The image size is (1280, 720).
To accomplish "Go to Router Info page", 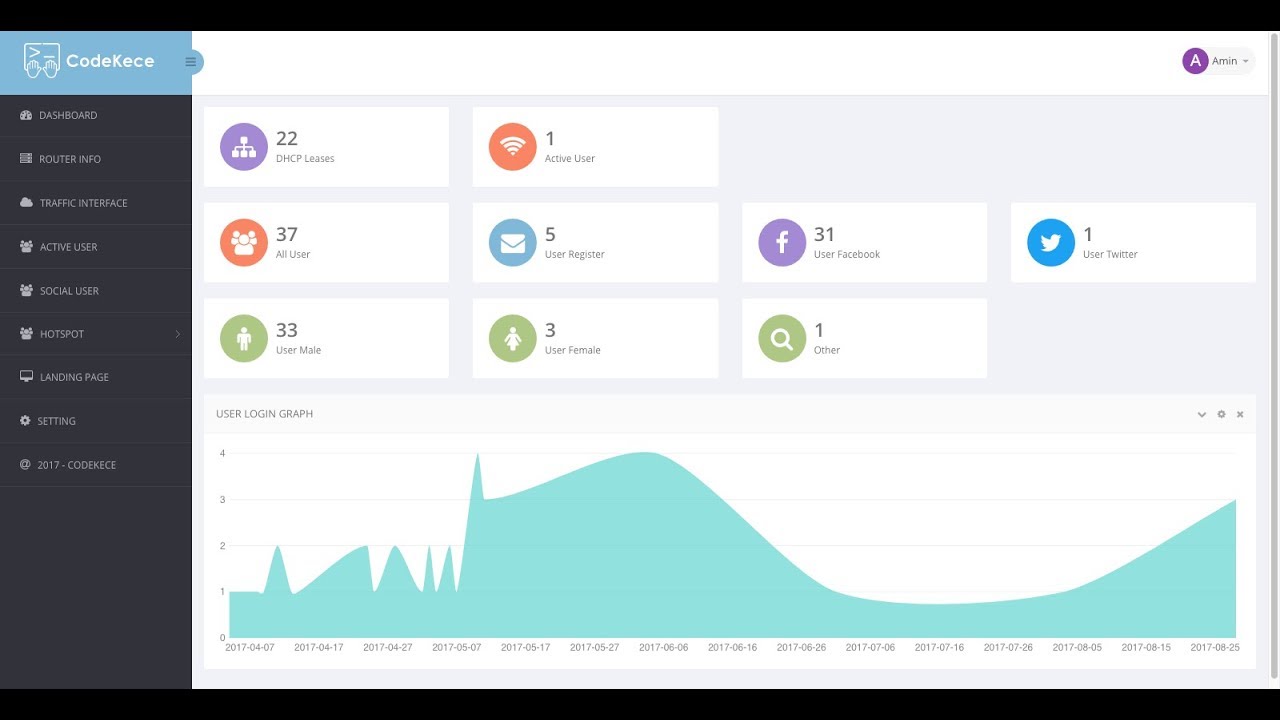I will 95,159.
